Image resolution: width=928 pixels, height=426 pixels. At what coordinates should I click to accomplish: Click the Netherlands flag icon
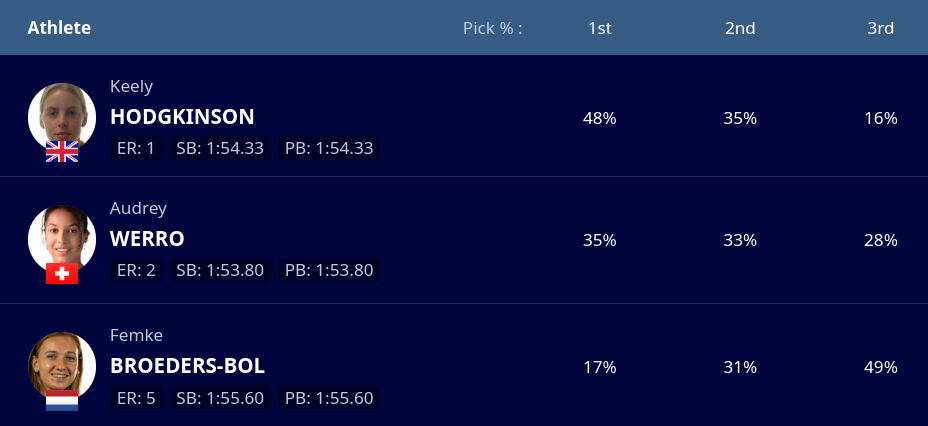(62, 400)
